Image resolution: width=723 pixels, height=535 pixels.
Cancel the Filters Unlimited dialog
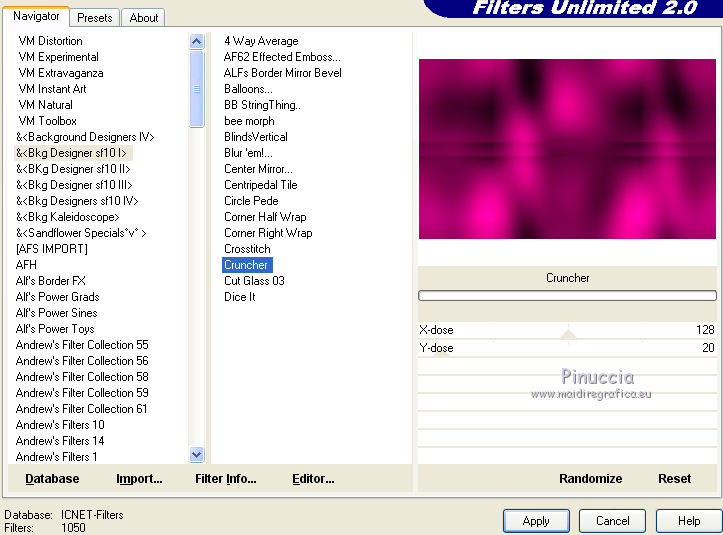click(x=612, y=521)
